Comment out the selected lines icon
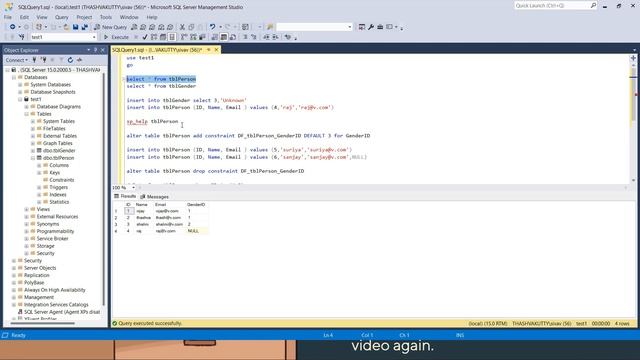Viewport: 640px width, 360px height. pyautogui.click(x=245, y=37)
